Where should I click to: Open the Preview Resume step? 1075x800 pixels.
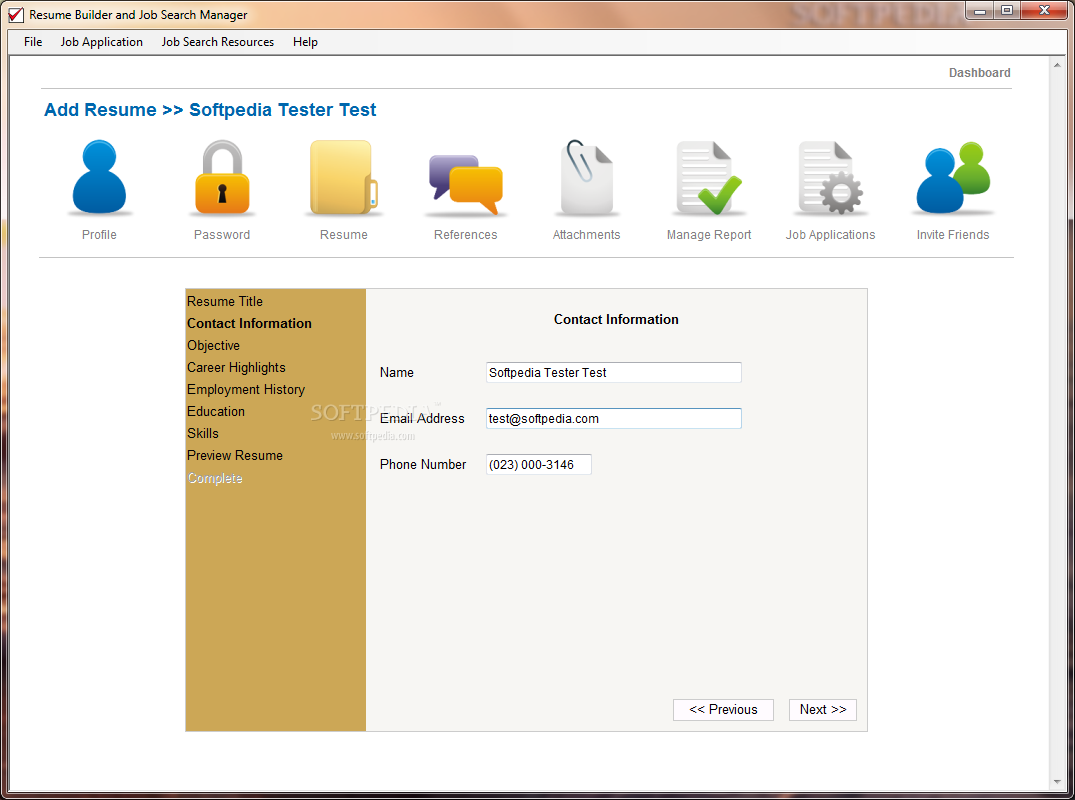pyautogui.click(x=235, y=455)
